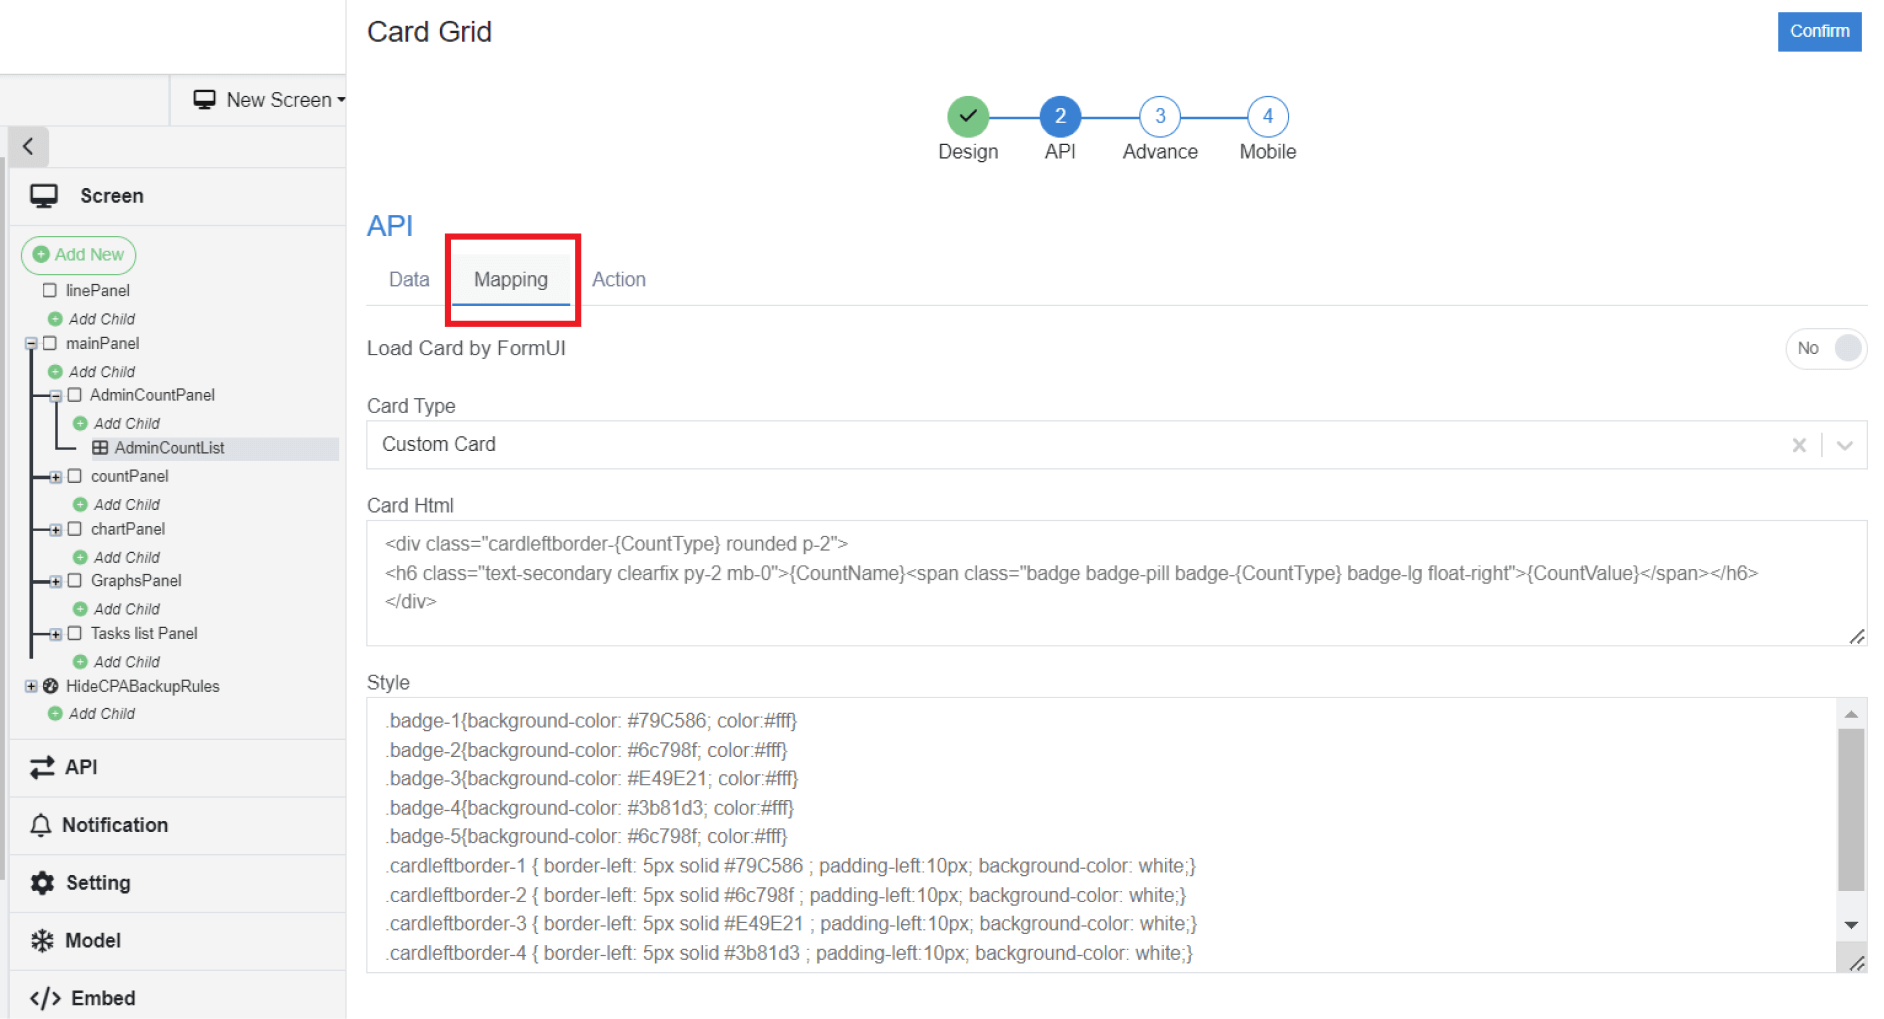Viewport: 1884px width, 1019px height.
Task: Click the Notification bell icon
Action: pos(41,825)
